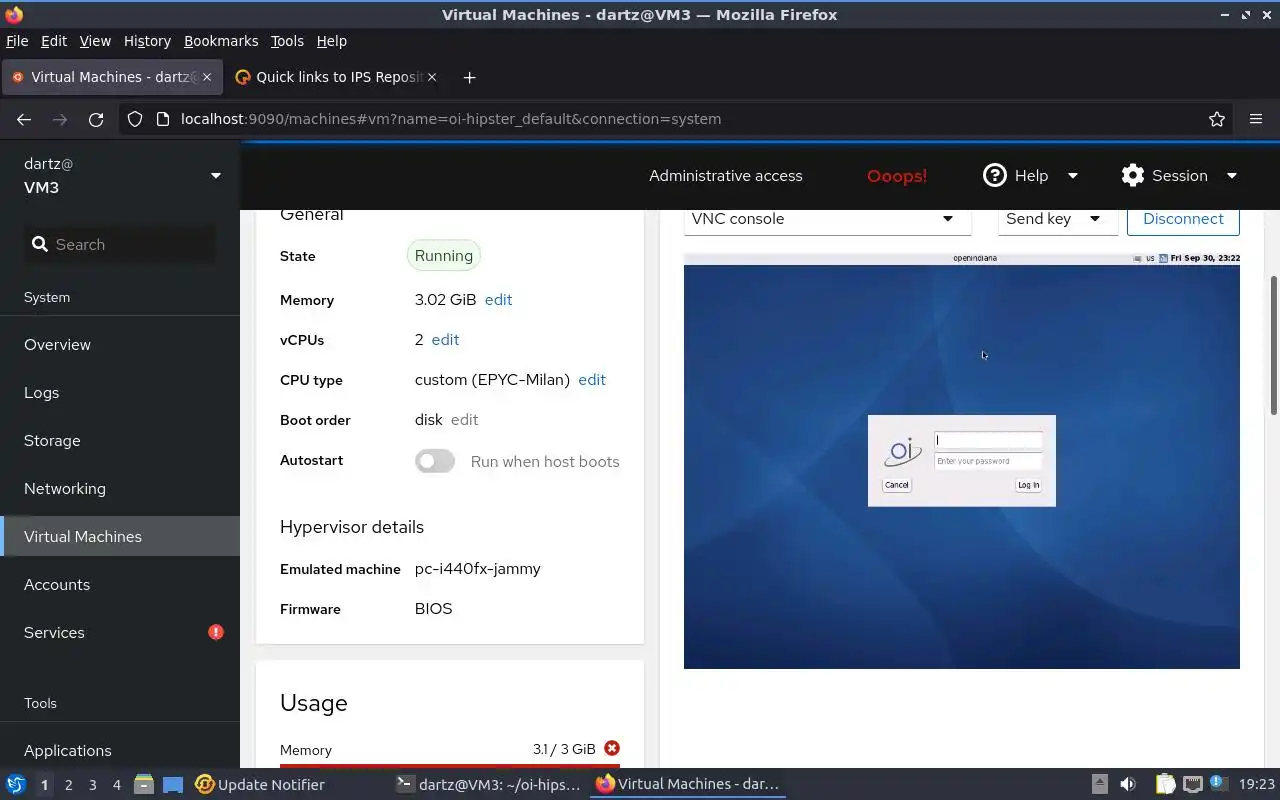Image resolution: width=1280 pixels, height=800 pixels.
Task: Open the Edit menu
Action: coord(54,41)
